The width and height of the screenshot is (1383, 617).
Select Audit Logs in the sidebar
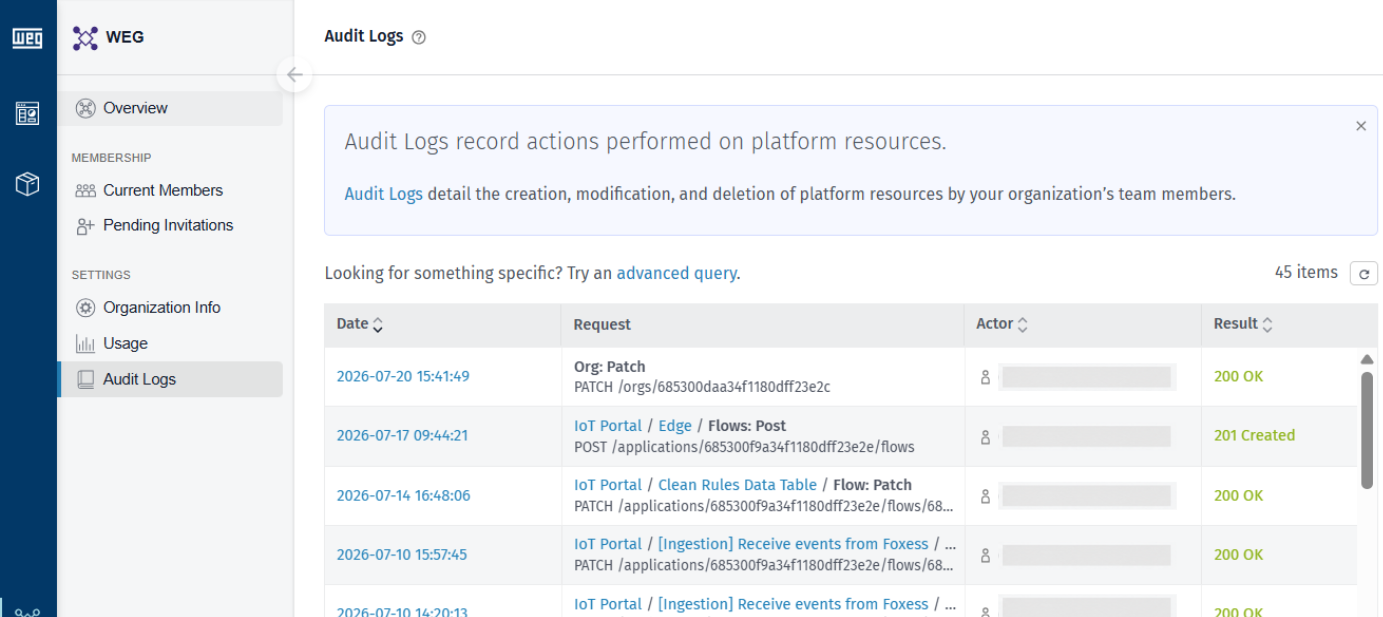click(x=170, y=380)
